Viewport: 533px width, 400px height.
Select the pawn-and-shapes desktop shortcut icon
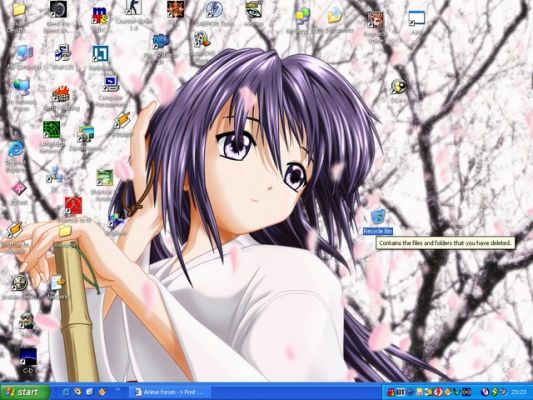click(202, 40)
